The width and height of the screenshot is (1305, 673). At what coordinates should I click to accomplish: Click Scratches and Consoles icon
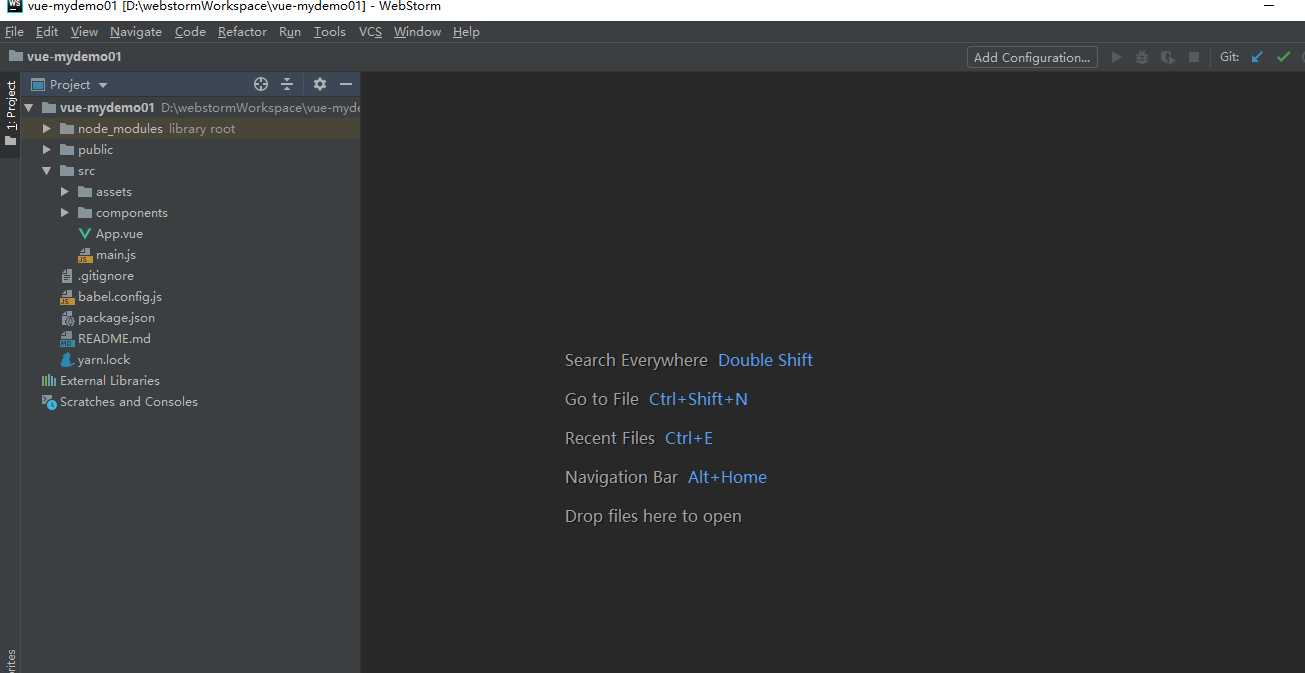pyautogui.click(x=49, y=402)
